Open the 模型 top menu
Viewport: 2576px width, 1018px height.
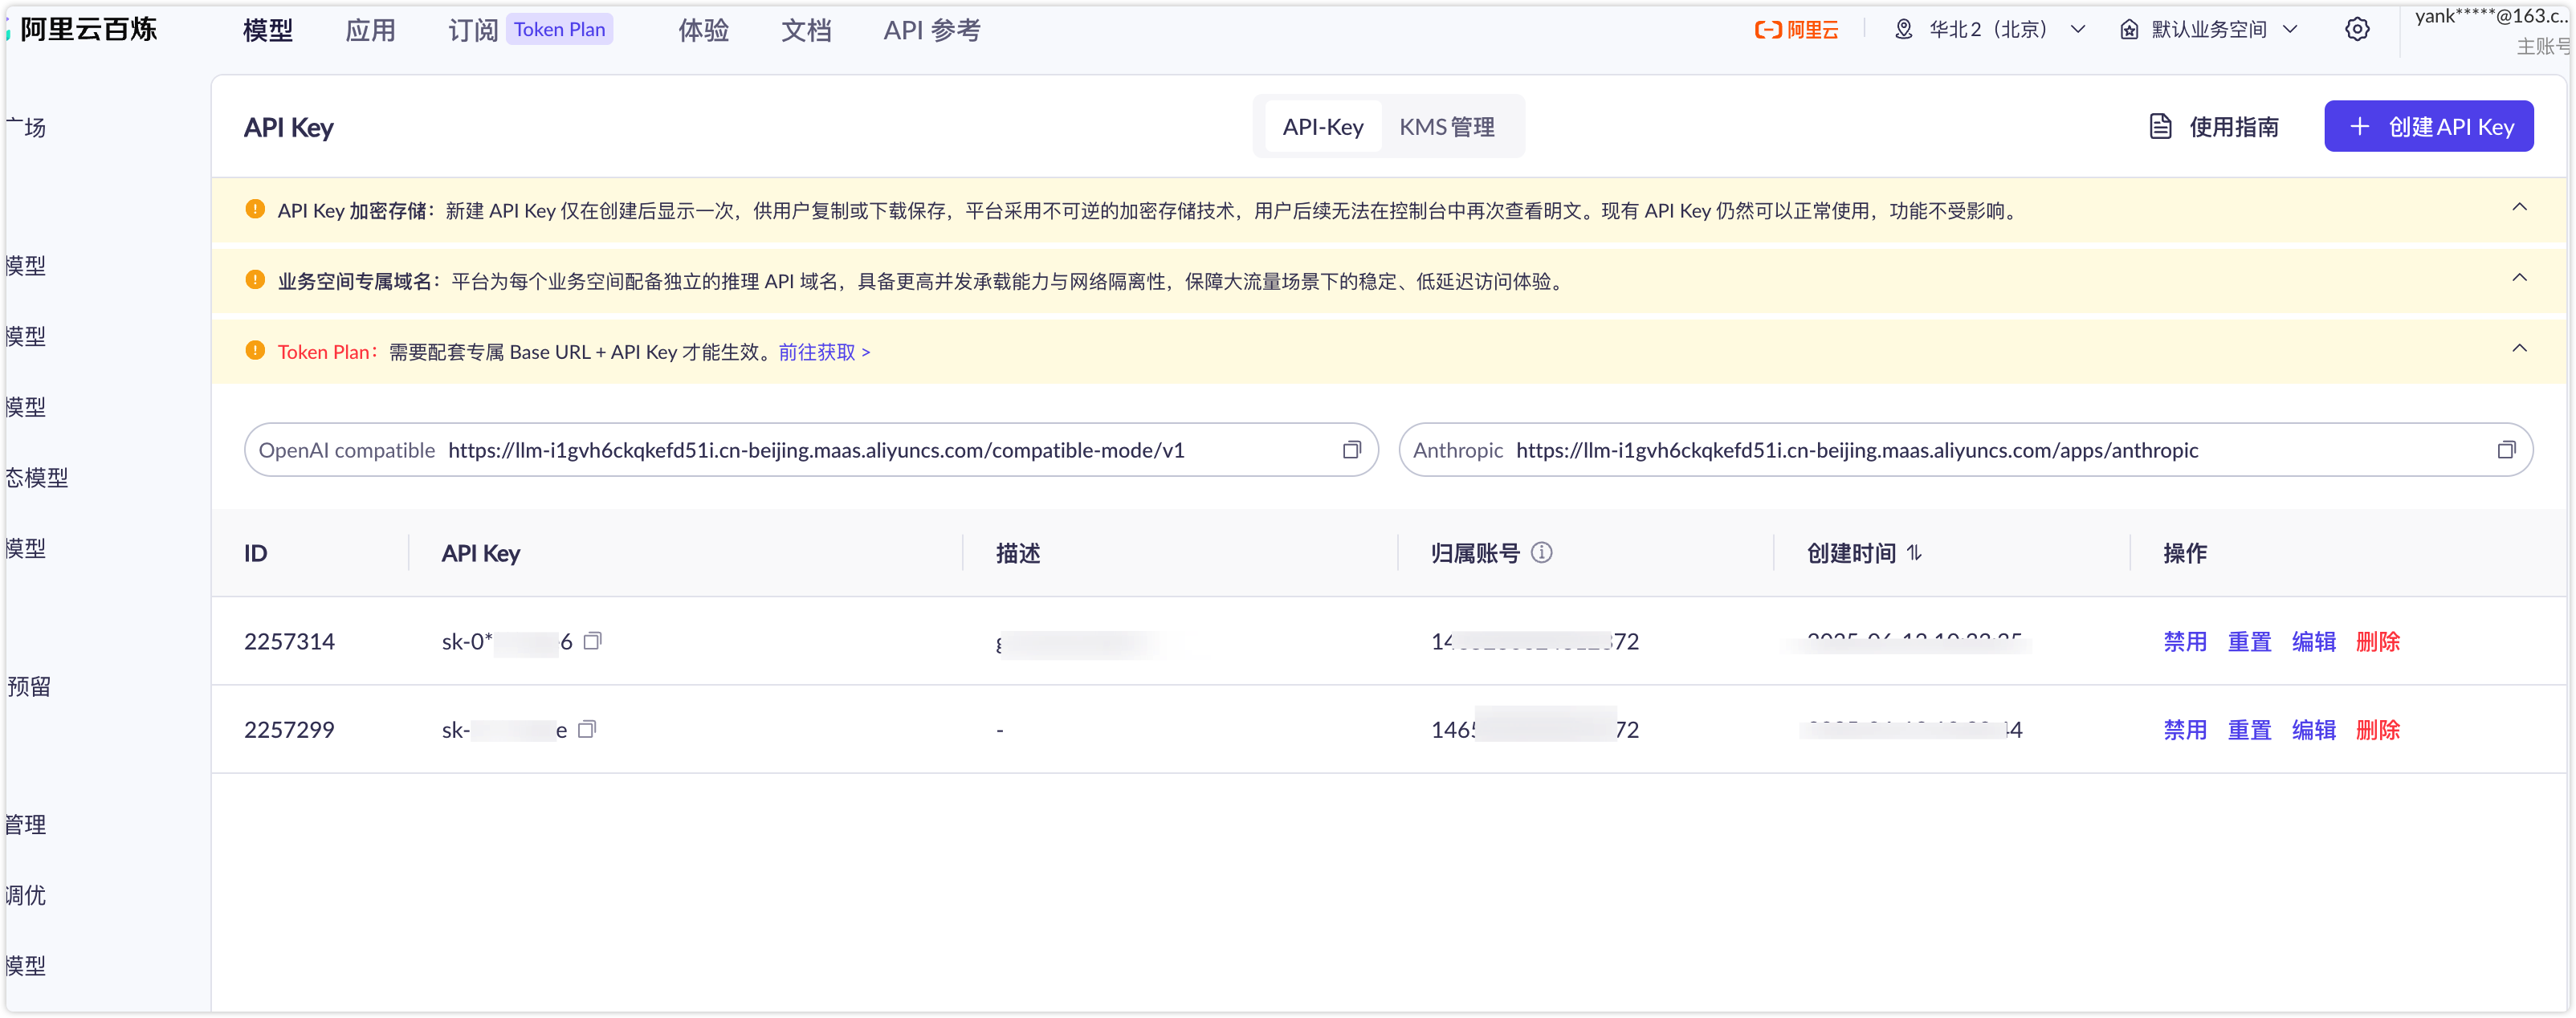[268, 30]
